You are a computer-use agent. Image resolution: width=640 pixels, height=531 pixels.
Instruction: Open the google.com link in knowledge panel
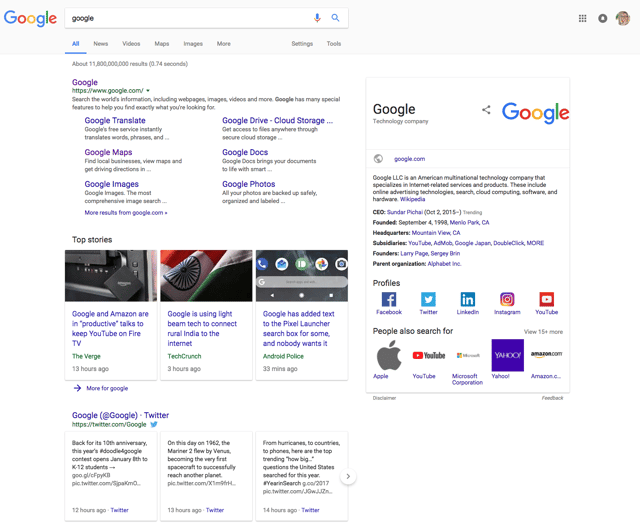click(x=409, y=159)
